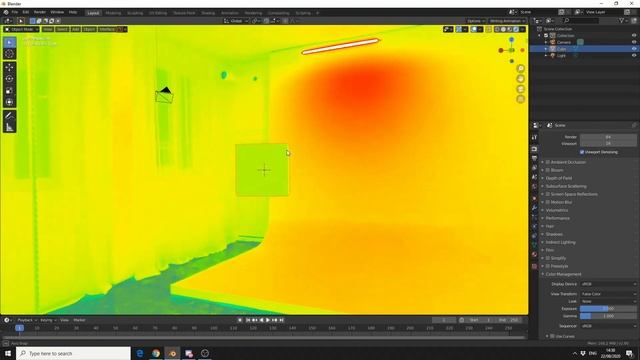Adjust the Gamma slider
Image resolution: width=640 pixels, height=360 pixels.
pos(608,316)
